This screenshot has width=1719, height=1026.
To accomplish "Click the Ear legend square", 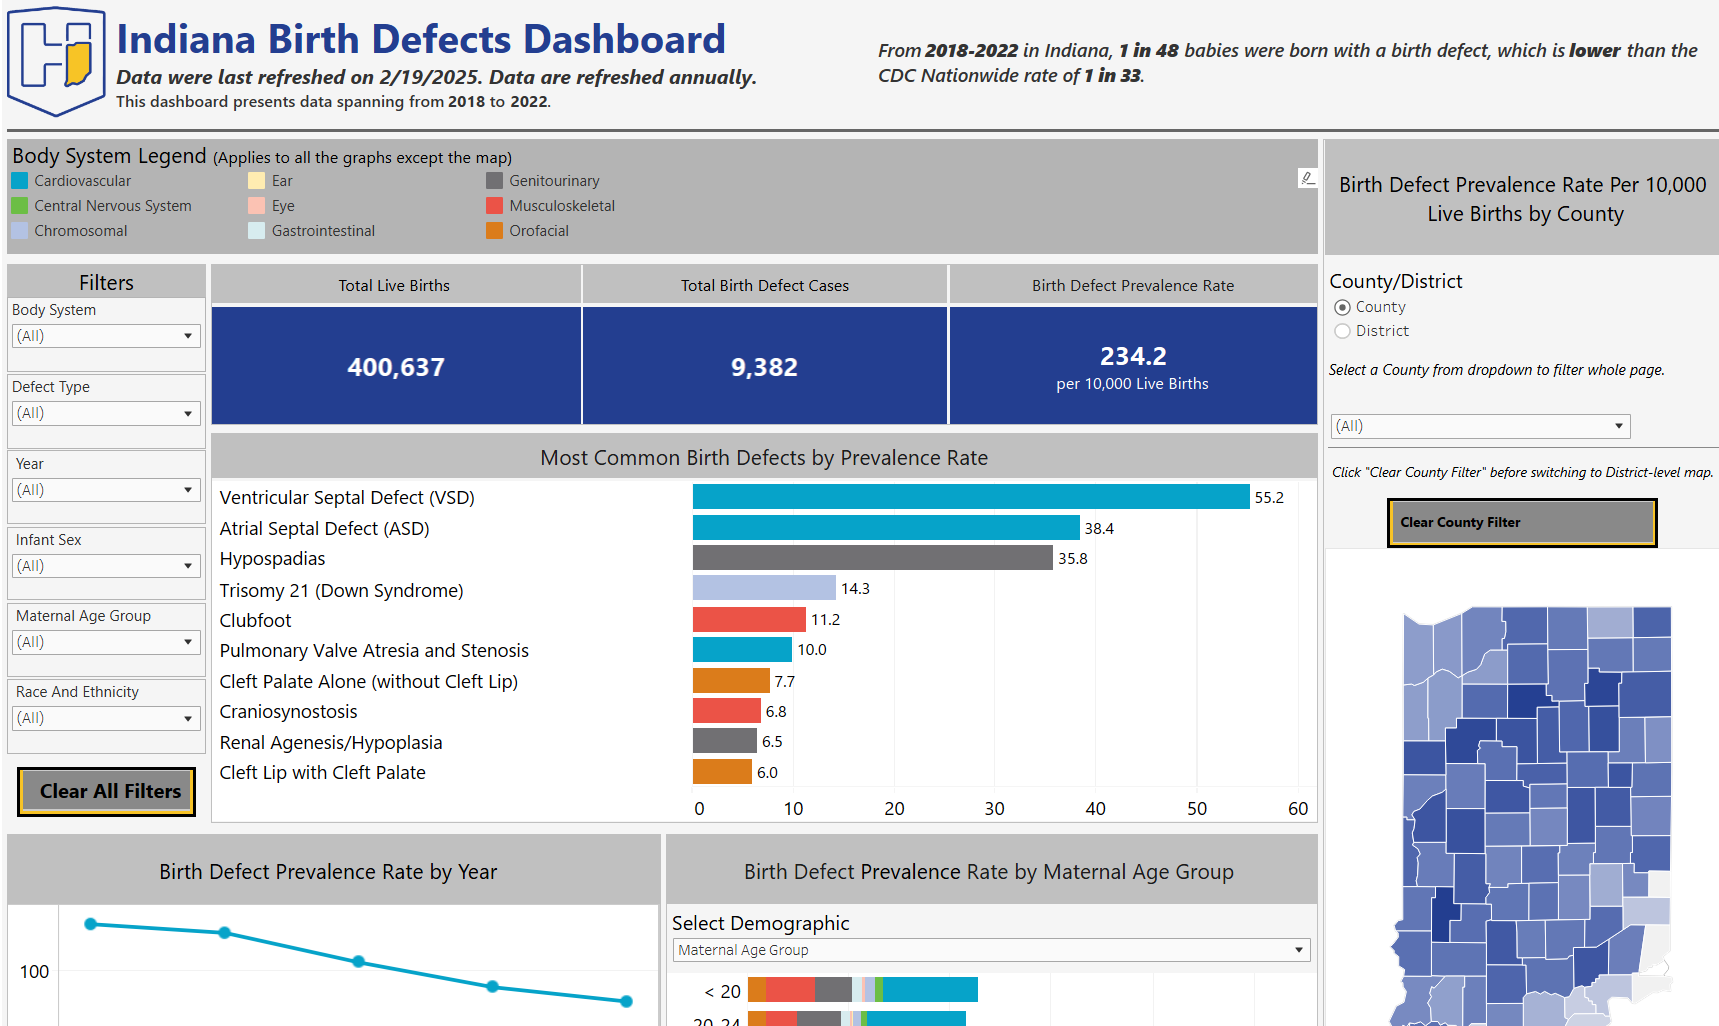I will [x=257, y=181].
